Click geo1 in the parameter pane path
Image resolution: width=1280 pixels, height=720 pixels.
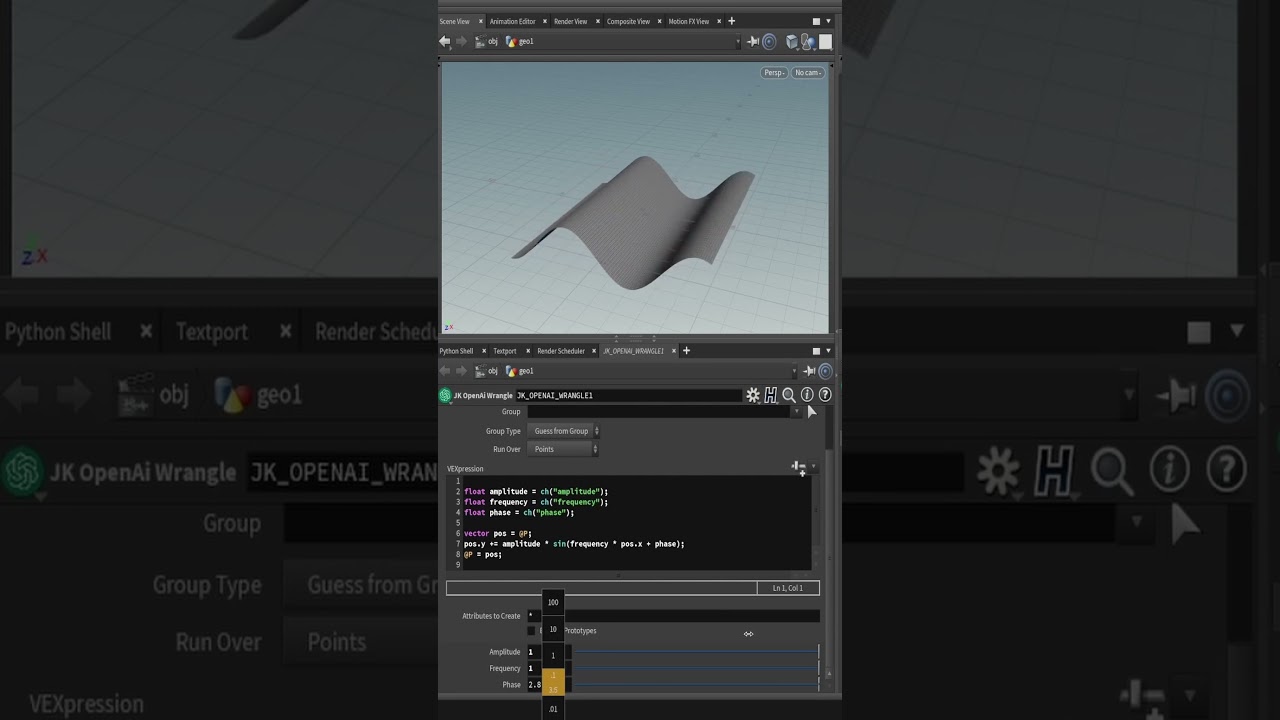[x=520, y=371]
